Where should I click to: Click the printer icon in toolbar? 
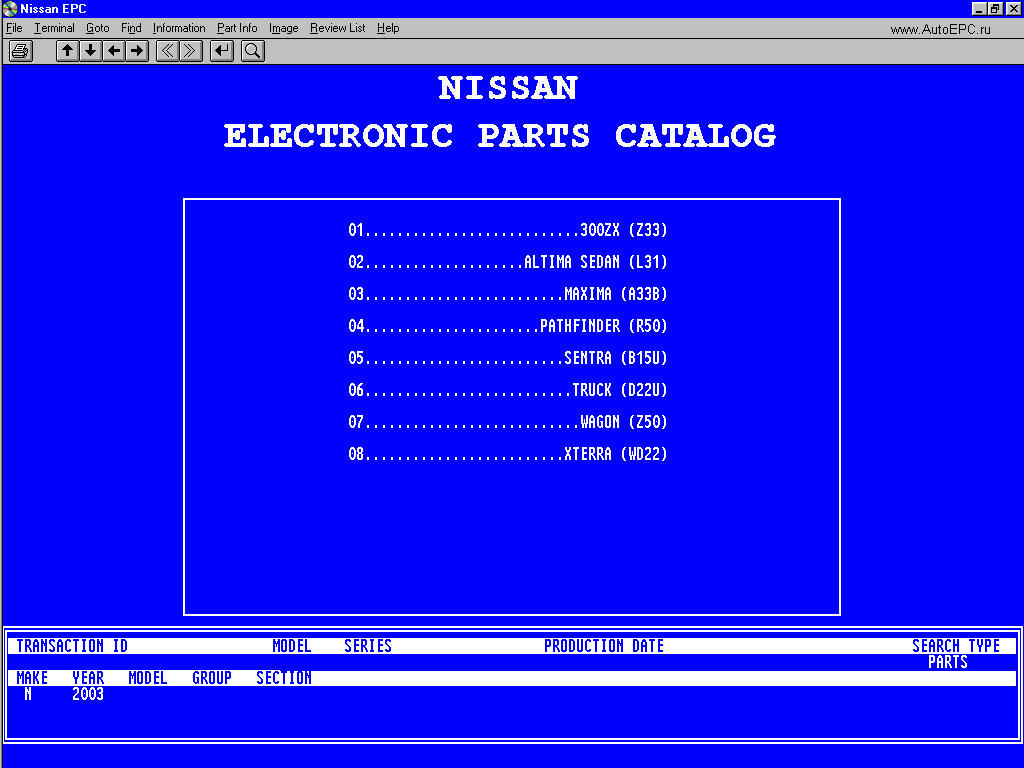[x=20, y=51]
